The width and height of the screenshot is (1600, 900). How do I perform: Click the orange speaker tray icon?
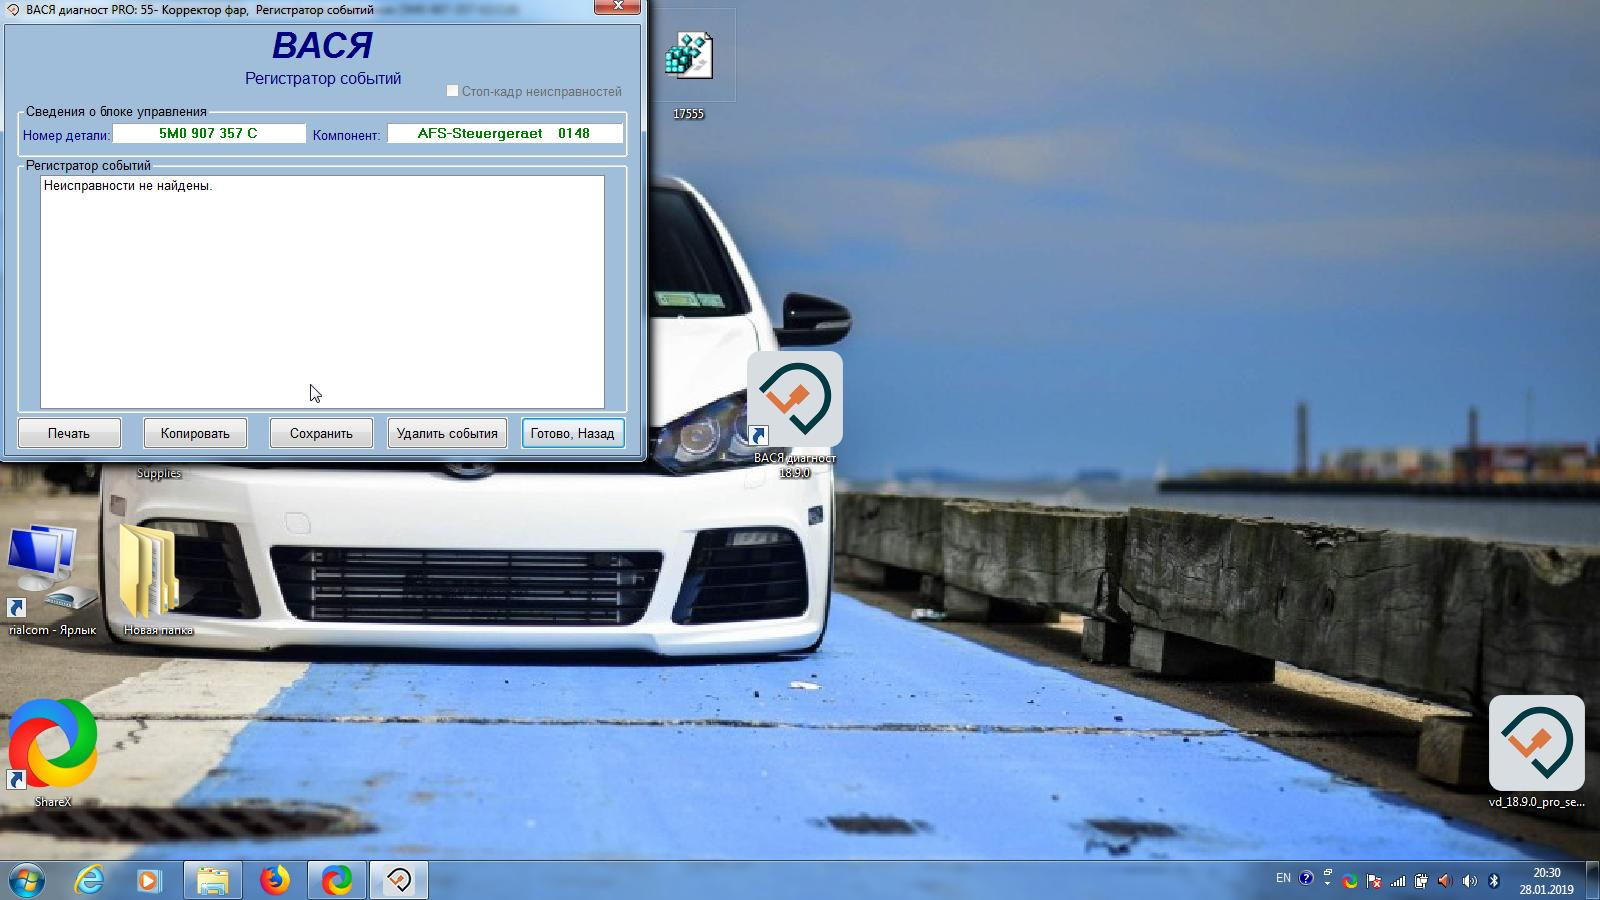click(x=1445, y=881)
